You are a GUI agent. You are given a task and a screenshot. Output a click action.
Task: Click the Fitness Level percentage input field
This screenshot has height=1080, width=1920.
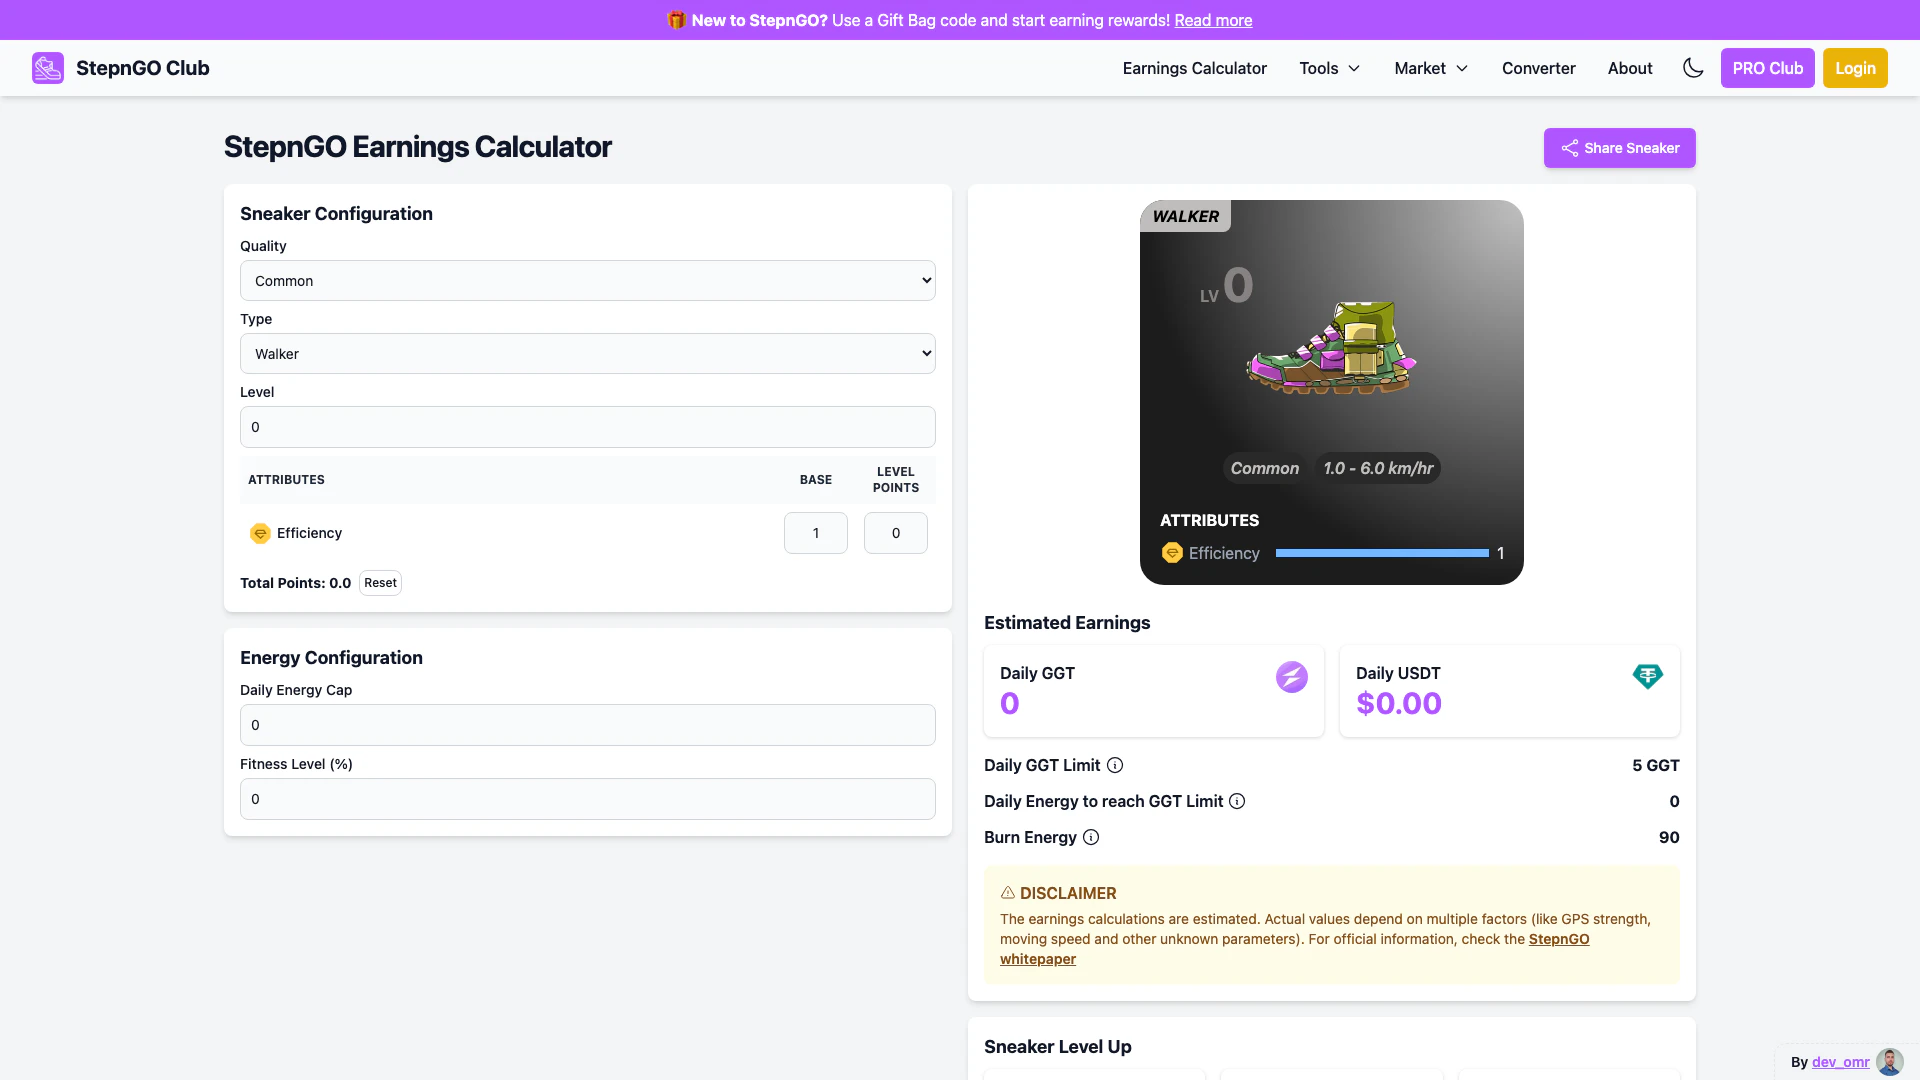tap(587, 799)
